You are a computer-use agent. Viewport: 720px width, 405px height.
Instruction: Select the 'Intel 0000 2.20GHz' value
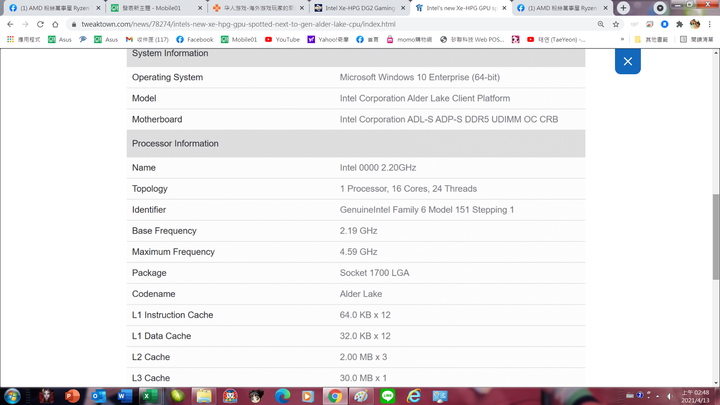pos(378,168)
